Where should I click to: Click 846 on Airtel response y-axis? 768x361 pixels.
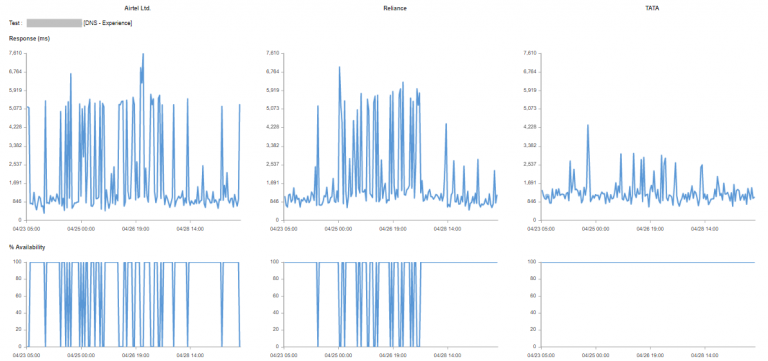pyautogui.click(x=18, y=201)
